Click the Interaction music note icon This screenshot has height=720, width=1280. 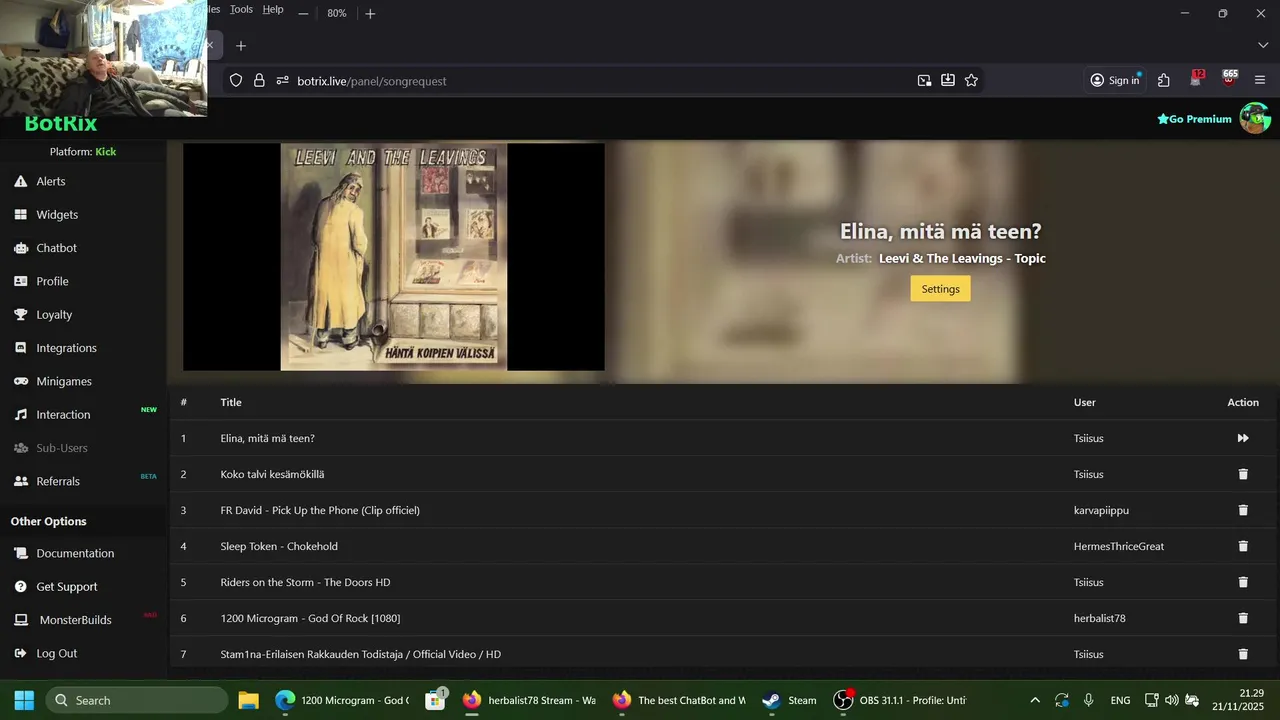click(20, 414)
